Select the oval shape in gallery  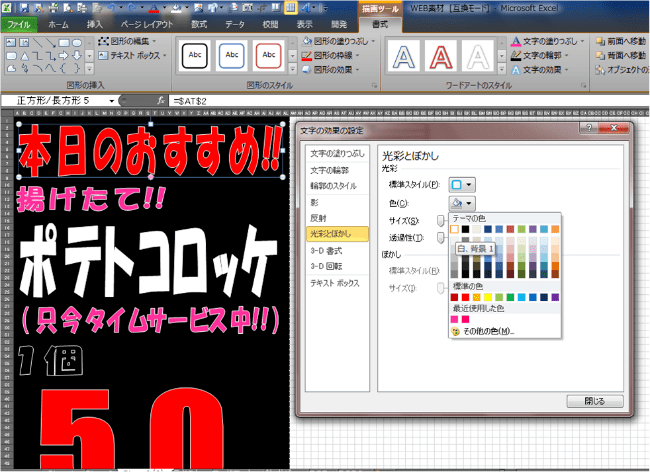point(77,42)
